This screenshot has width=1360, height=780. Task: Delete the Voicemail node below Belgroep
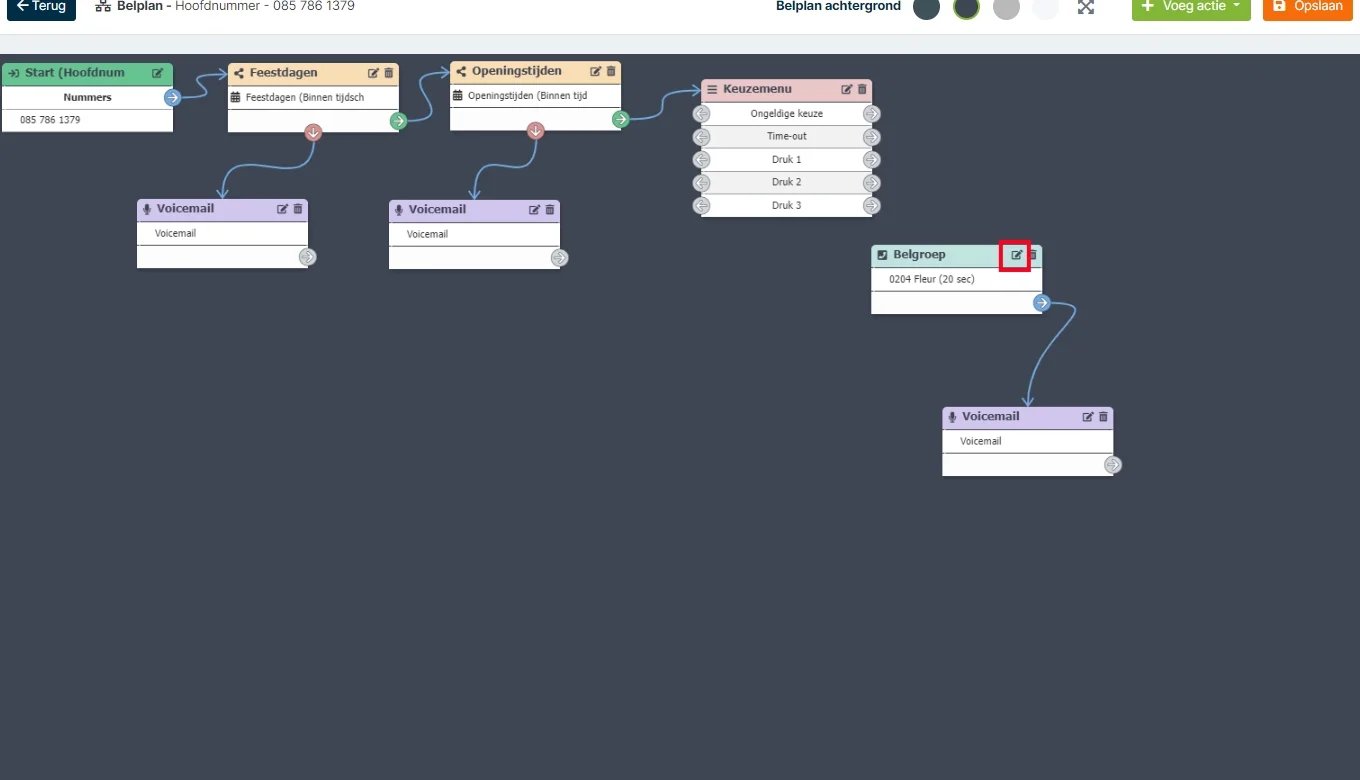click(x=1104, y=417)
